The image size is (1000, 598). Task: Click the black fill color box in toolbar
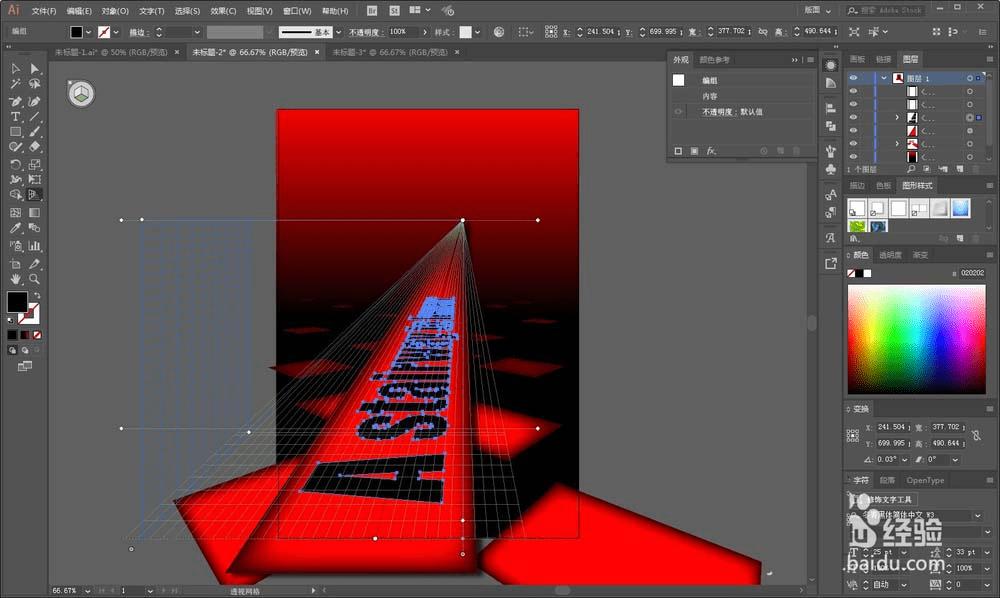tap(17, 302)
